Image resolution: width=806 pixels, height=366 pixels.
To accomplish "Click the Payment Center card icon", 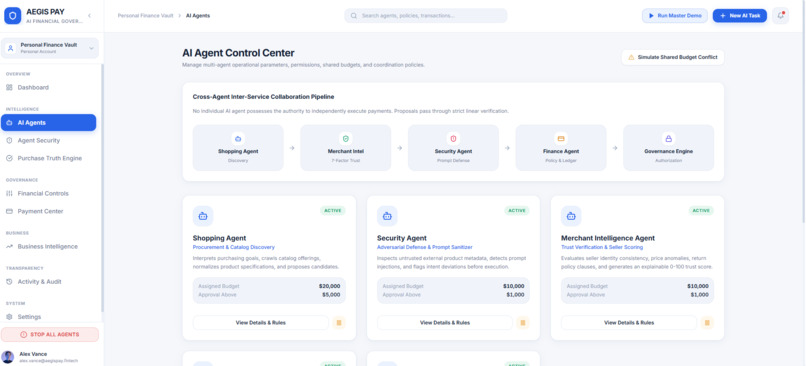I will [x=9, y=211].
